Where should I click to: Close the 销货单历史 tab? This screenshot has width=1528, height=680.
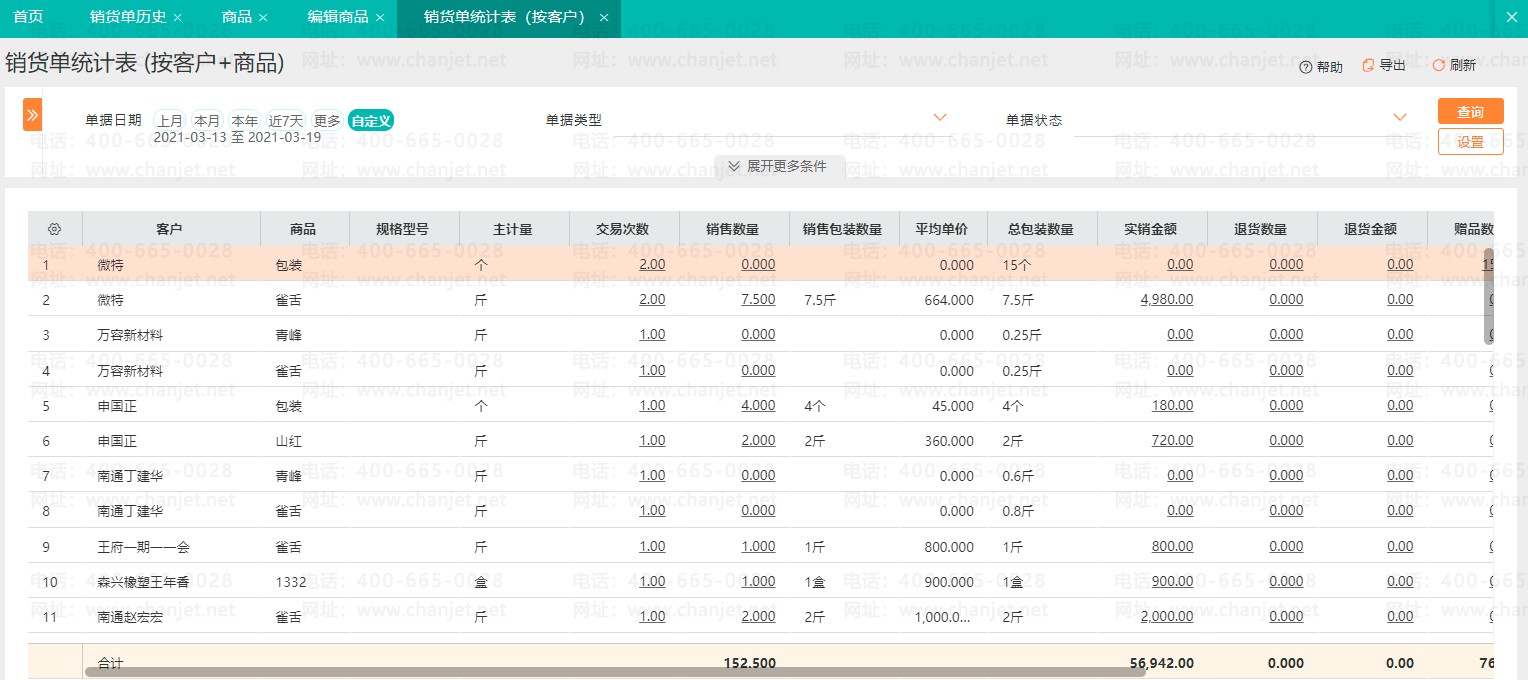point(178,18)
